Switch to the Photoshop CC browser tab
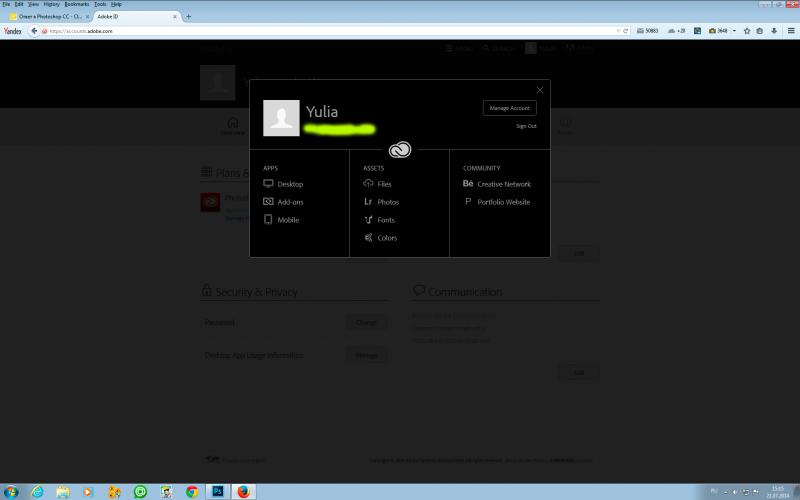The width and height of the screenshot is (800, 500). click(x=49, y=16)
